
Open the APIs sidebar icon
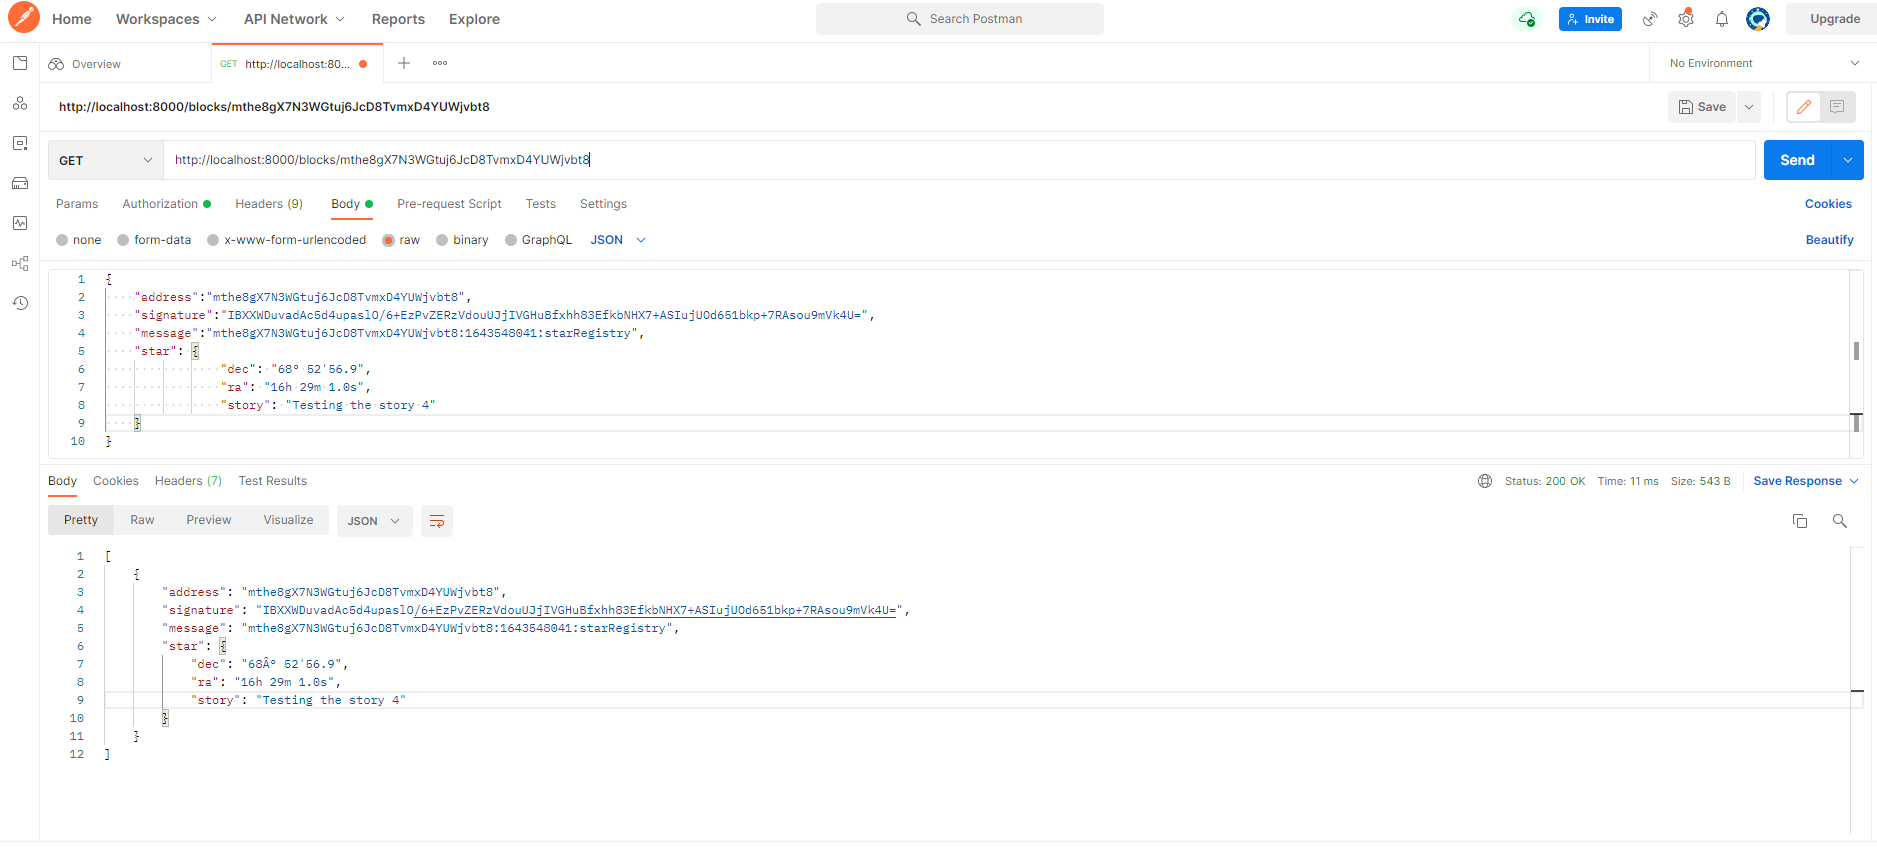(20, 103)
